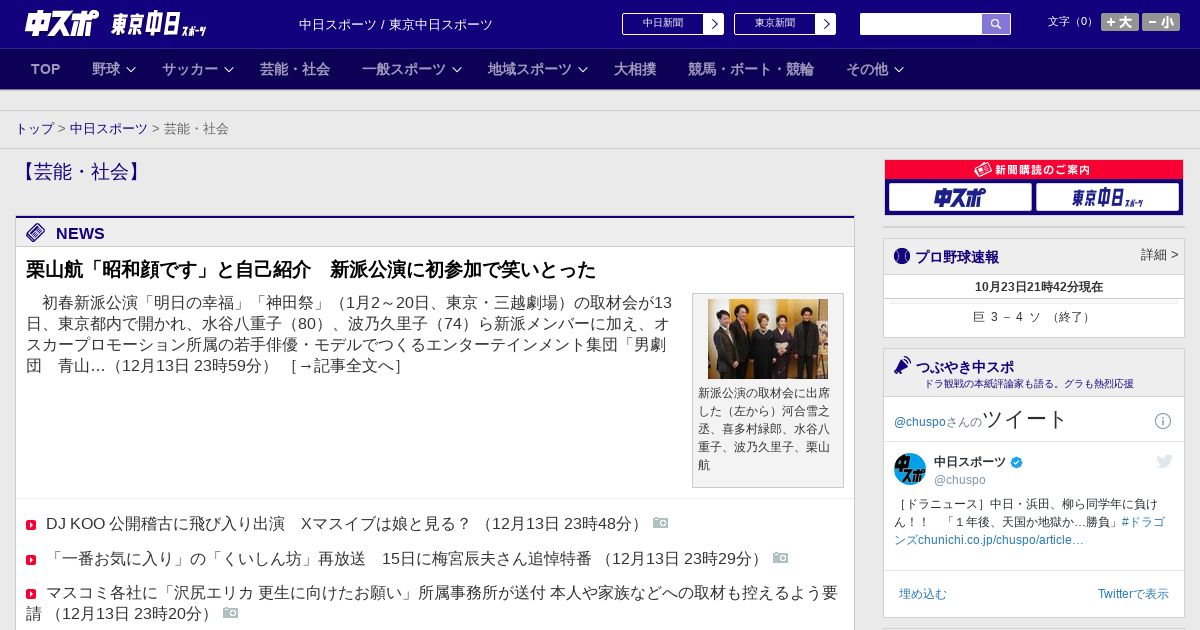
Task: Open the 東京新聞 link button
Action: tap(775, 24)
